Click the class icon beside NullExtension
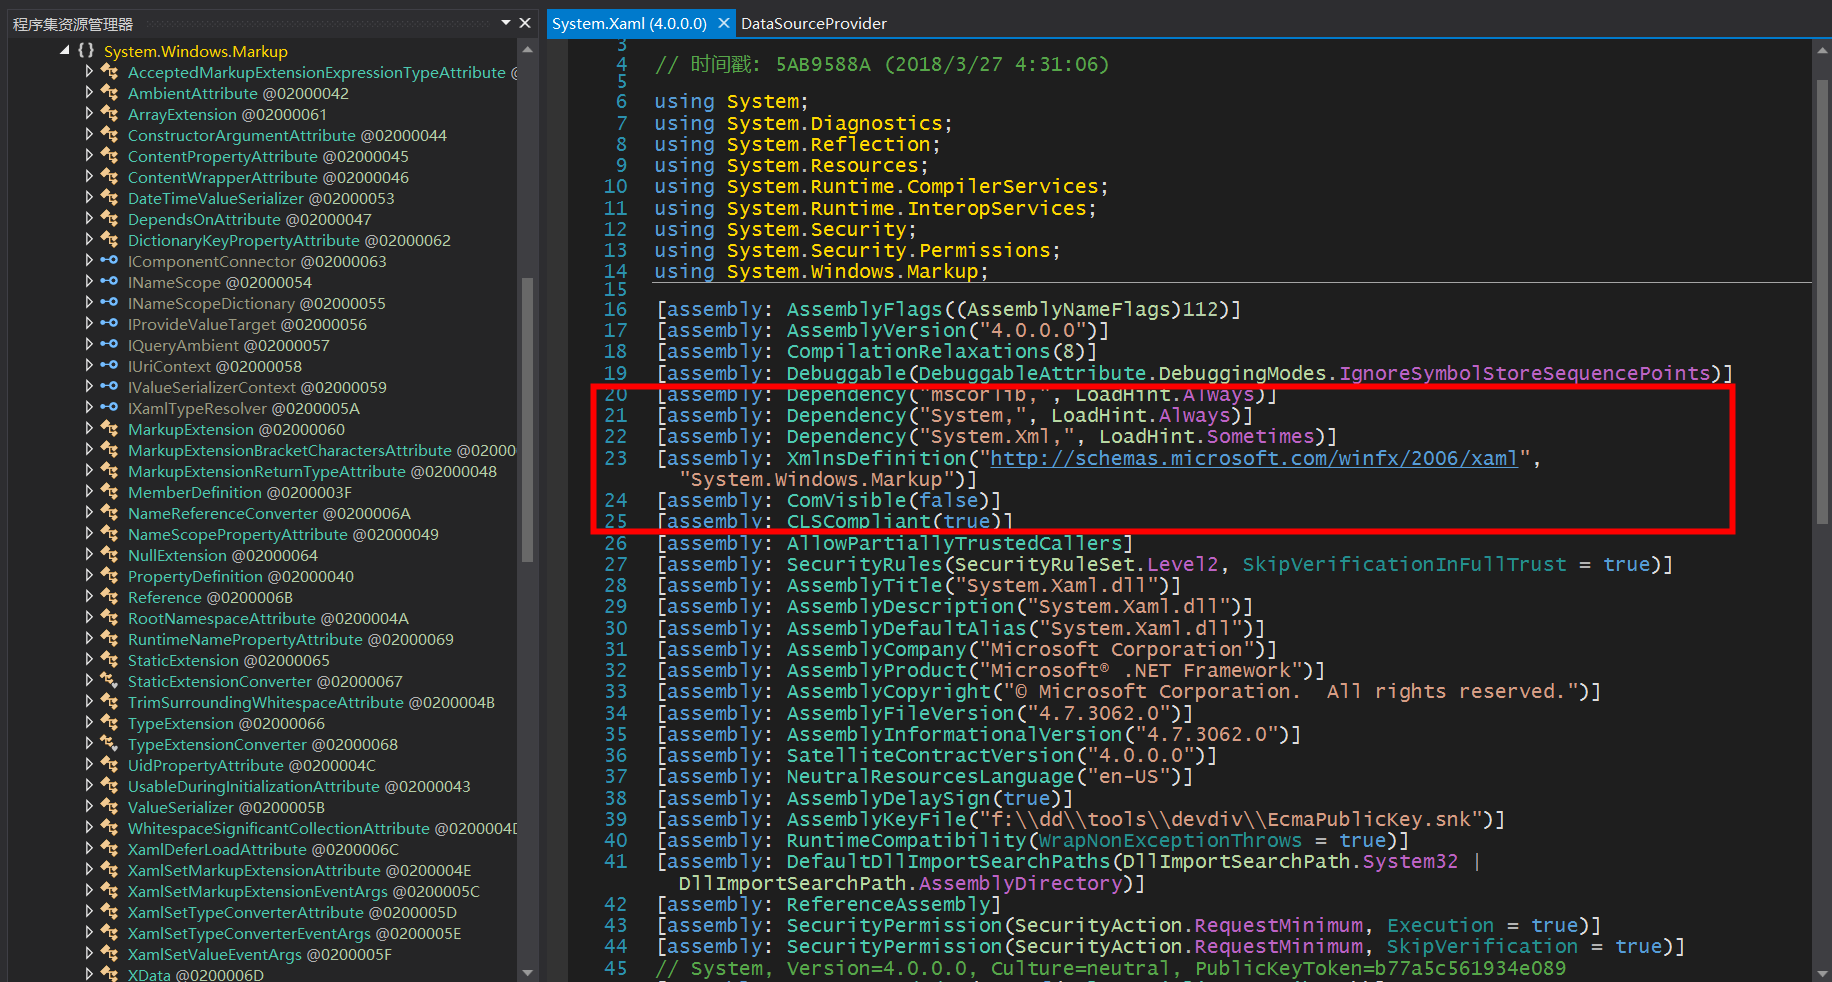 [109, 555]
